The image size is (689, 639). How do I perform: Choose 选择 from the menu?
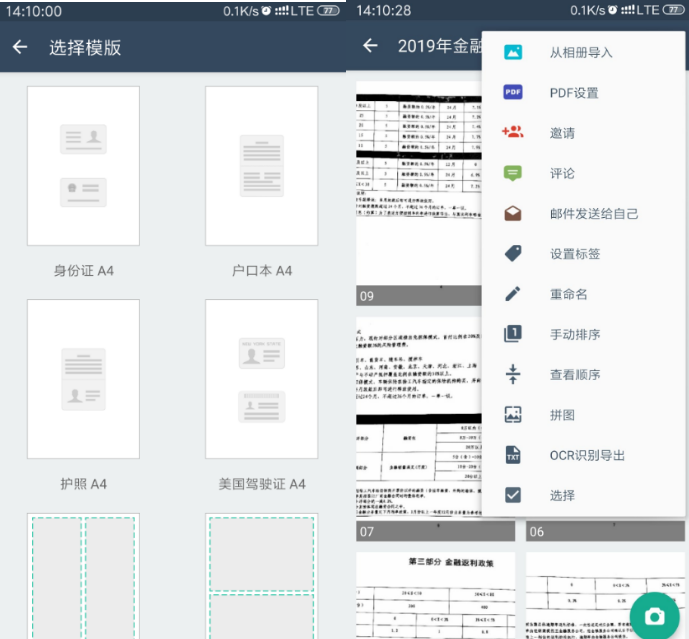(x=583, y=495)
